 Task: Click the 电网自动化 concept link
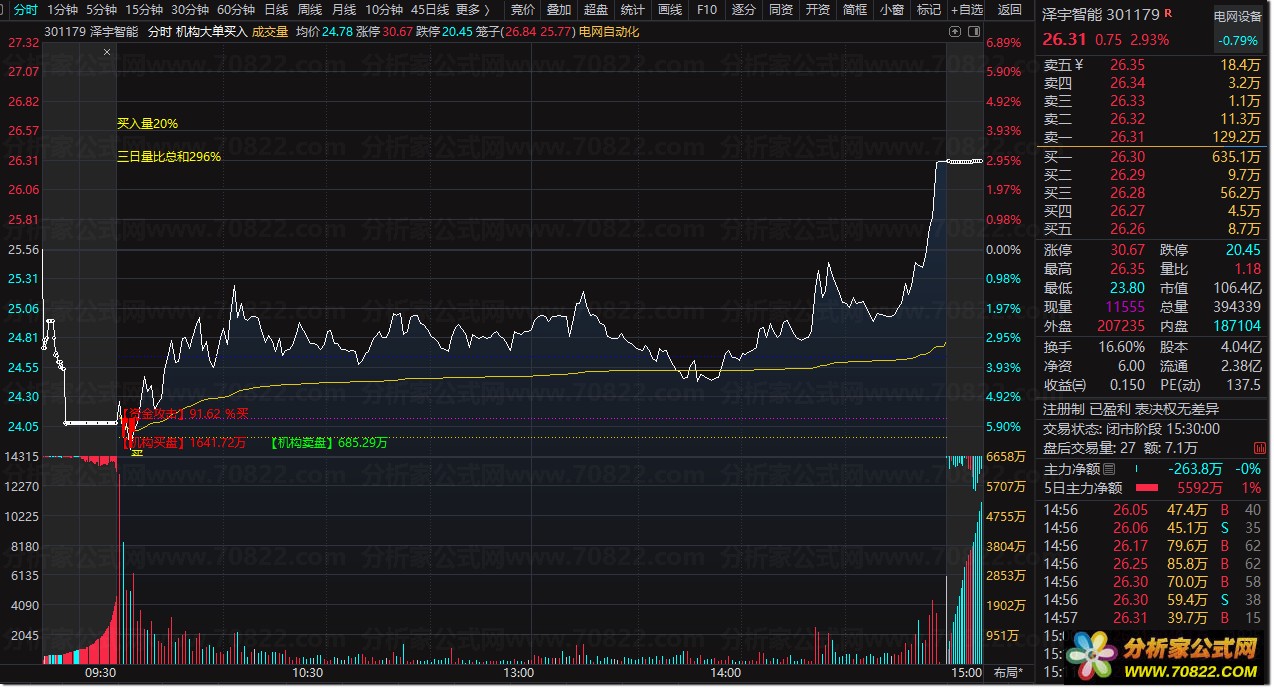coord(609,32)
